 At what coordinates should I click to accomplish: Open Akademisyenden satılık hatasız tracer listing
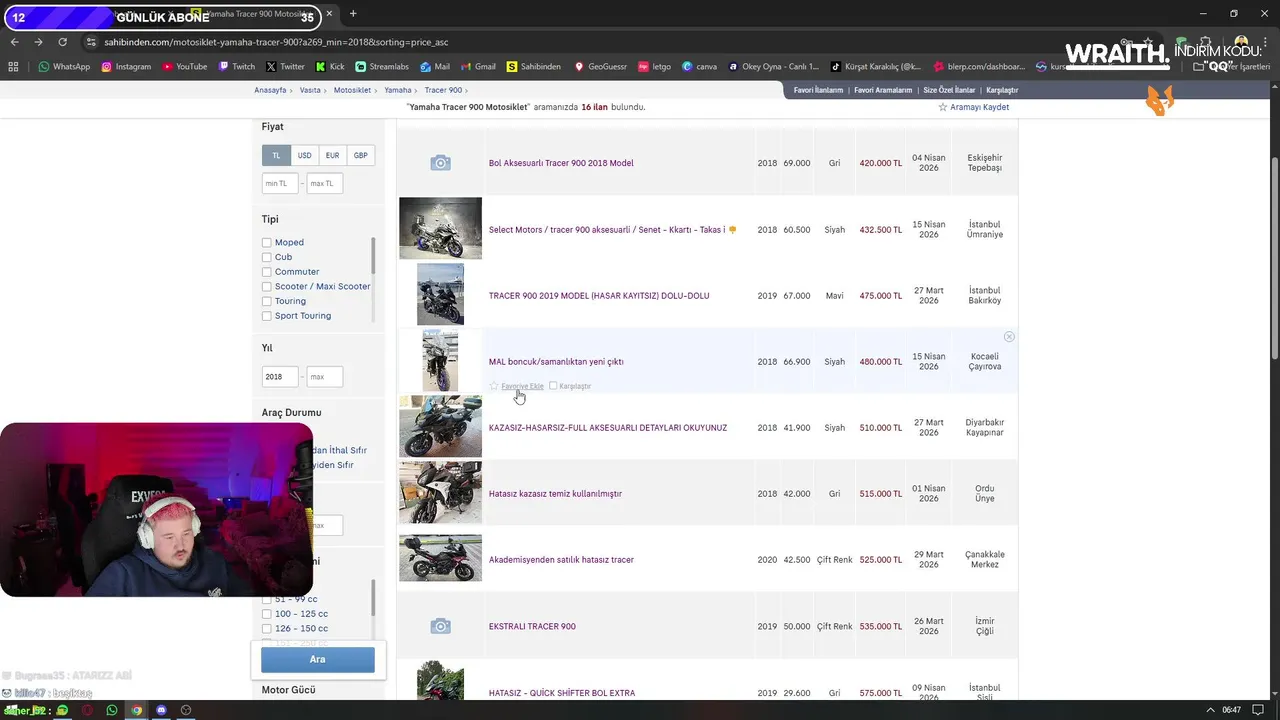pos(561,560)
